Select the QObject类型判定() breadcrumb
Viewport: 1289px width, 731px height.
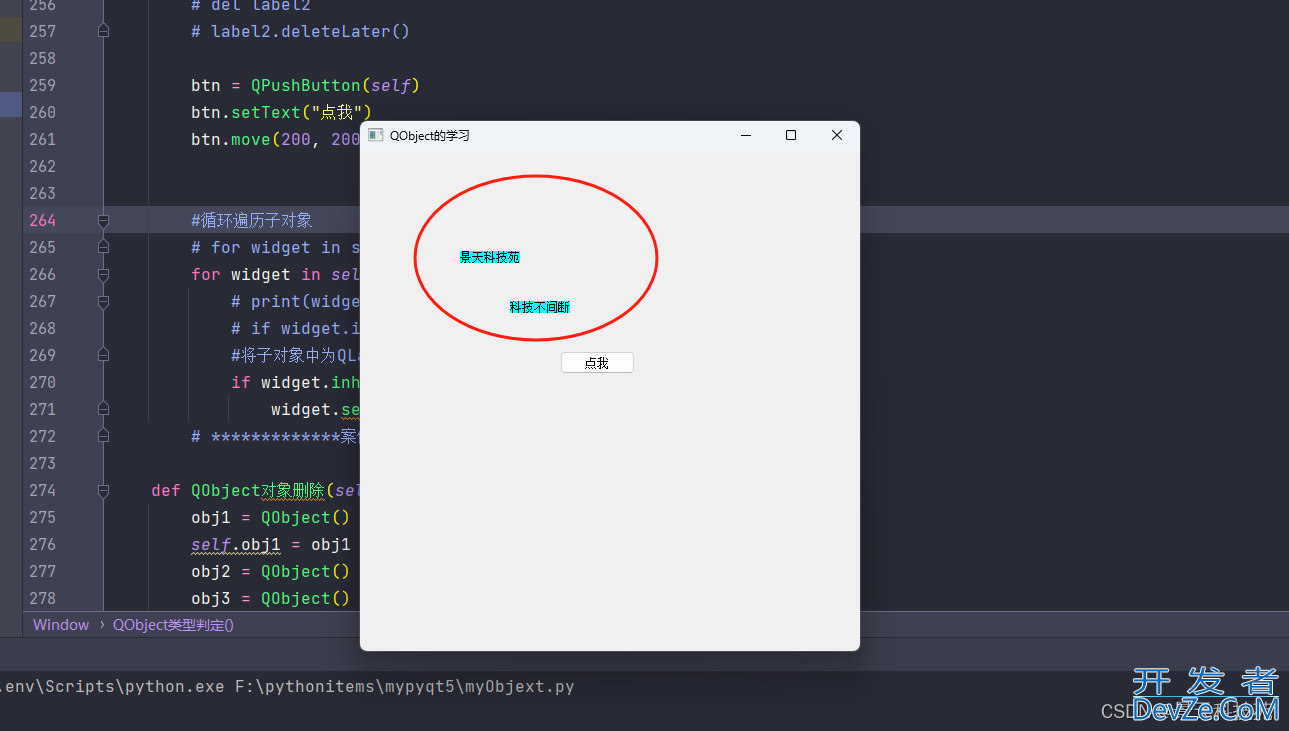coord(173,625)
